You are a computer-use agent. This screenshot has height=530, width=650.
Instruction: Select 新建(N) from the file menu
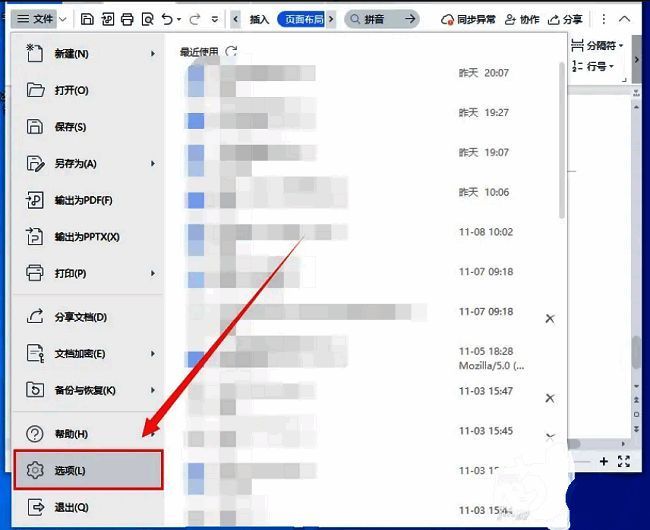coord(88,53)
